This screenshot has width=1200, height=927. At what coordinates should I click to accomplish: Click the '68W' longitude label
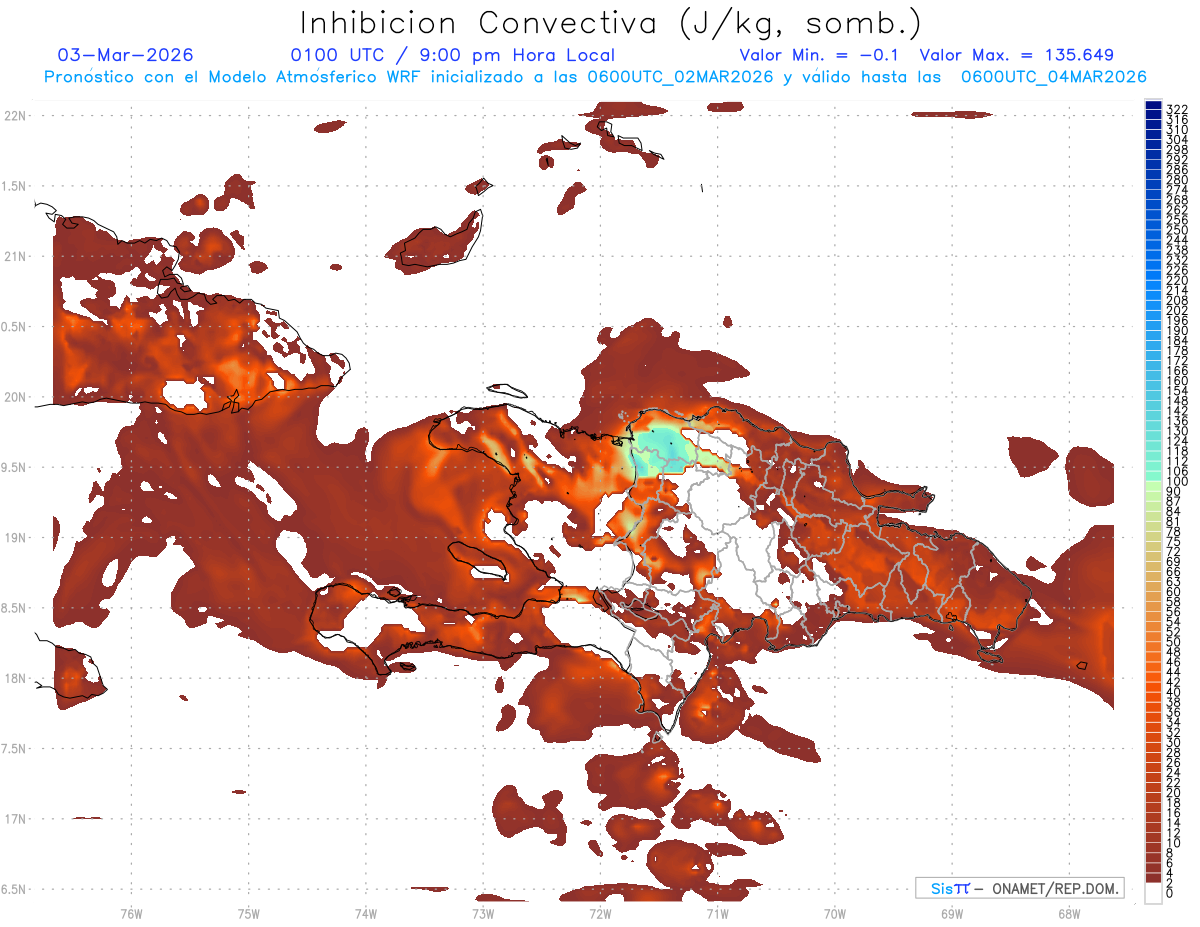point(1069,913)
